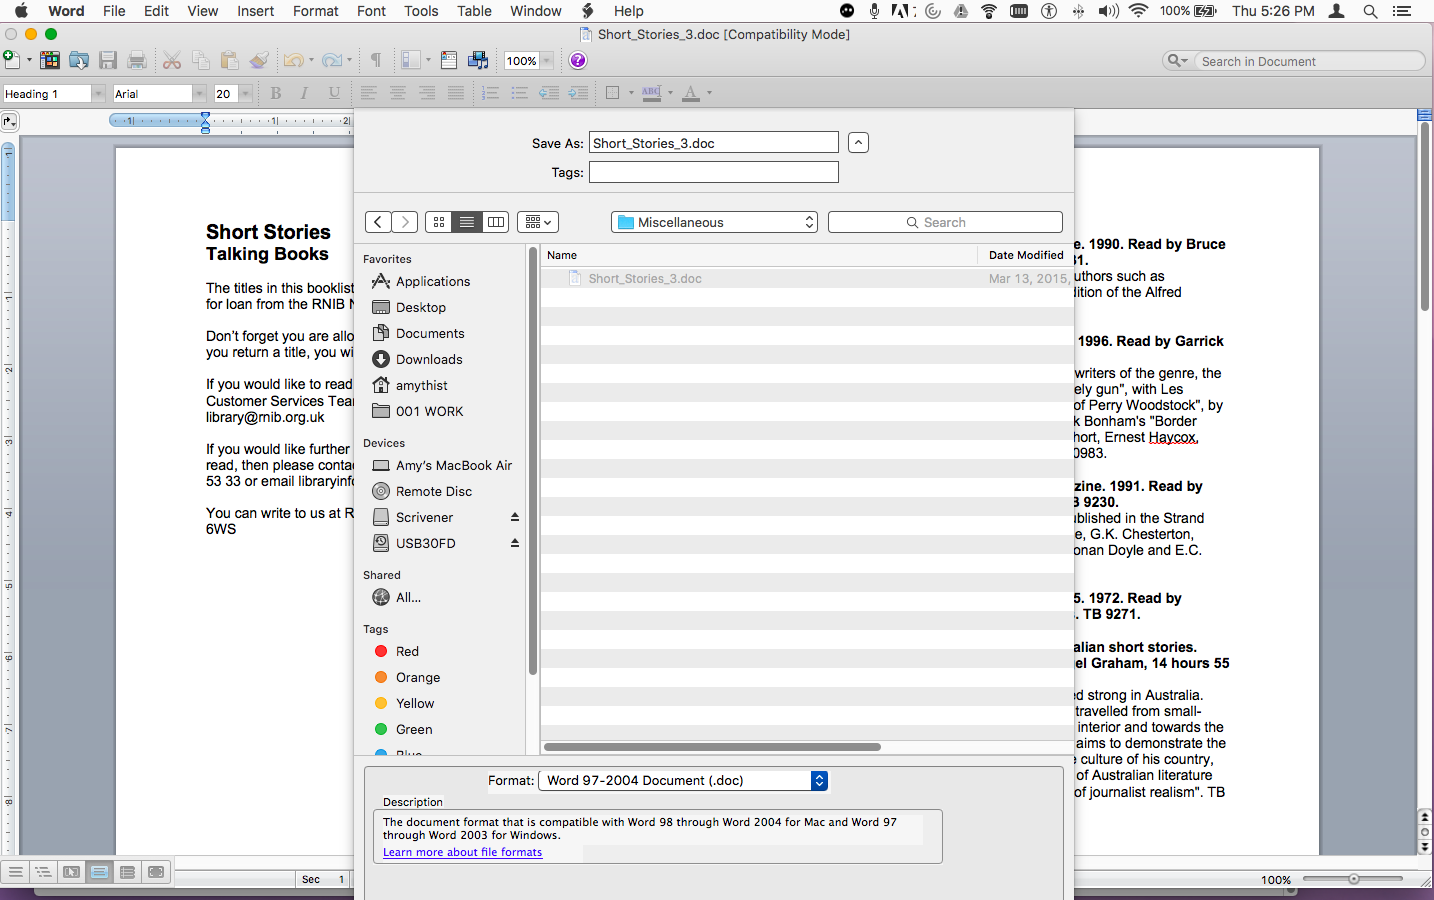1434x900 pixels.
Task: Click the Print icon in toolbar
Action: click(137, 60)
